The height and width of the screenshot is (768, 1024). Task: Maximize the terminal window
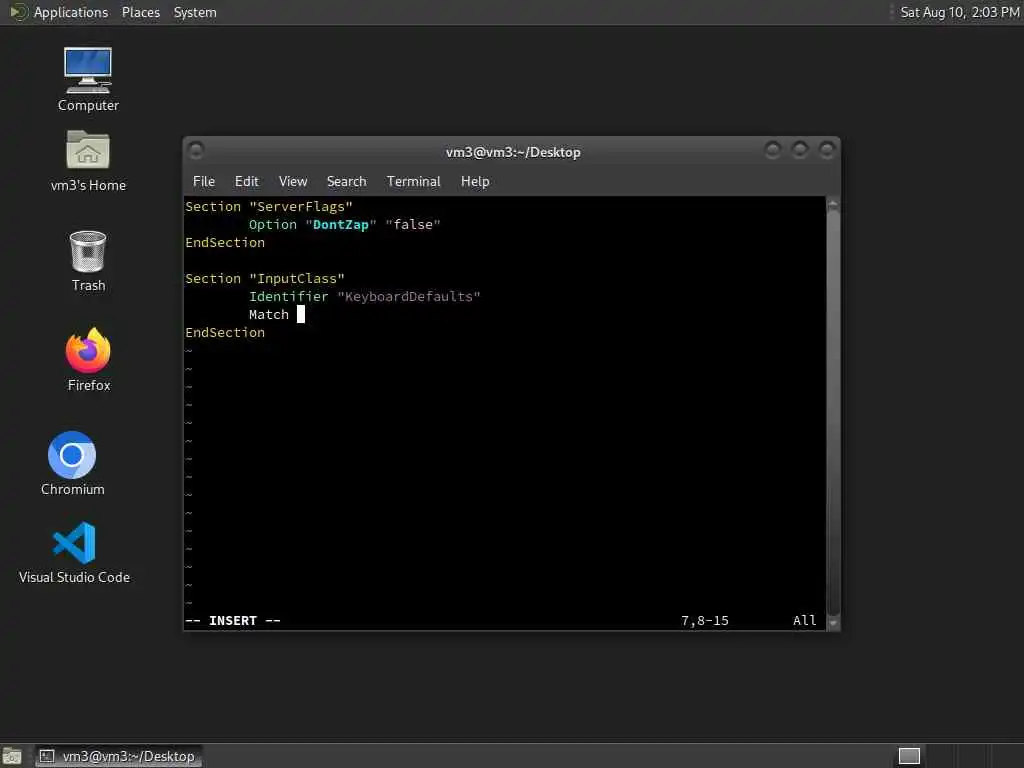[x=800, y=151]
